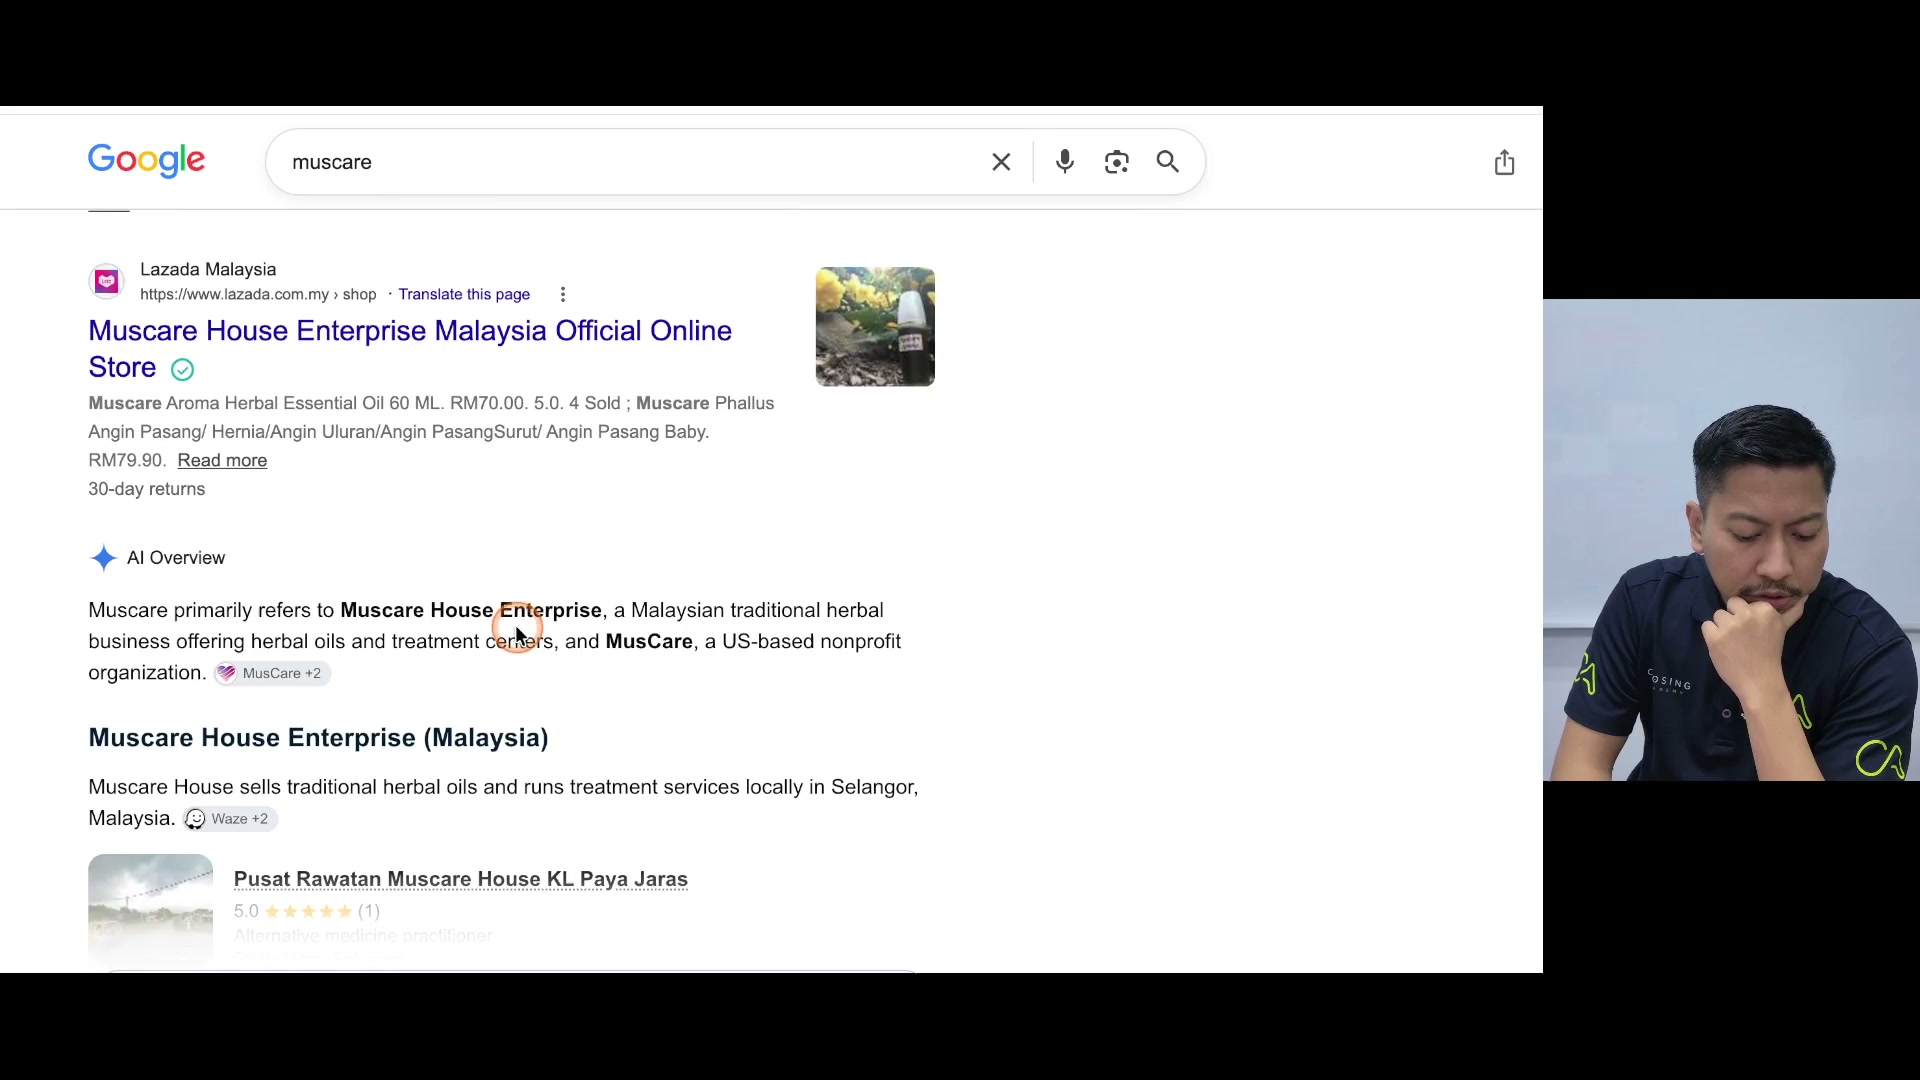Expand the snippet with Read more
Image resolution: width=1920 pixels, height=1080 pixels.
222,460
